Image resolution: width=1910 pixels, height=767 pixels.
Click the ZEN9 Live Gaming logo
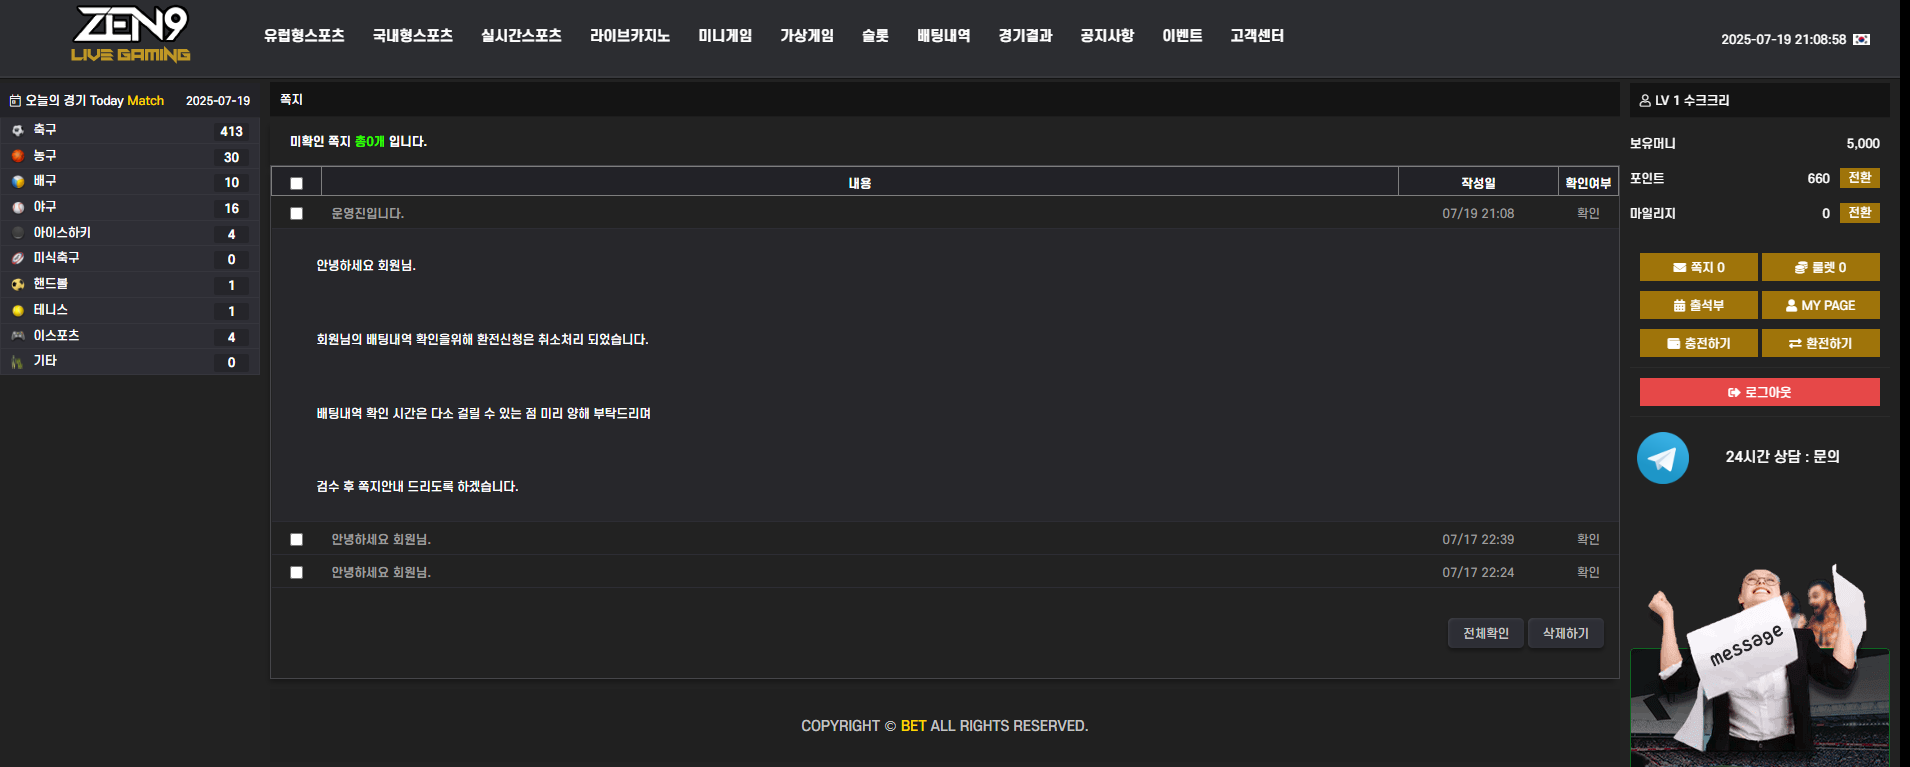point(131,35)
